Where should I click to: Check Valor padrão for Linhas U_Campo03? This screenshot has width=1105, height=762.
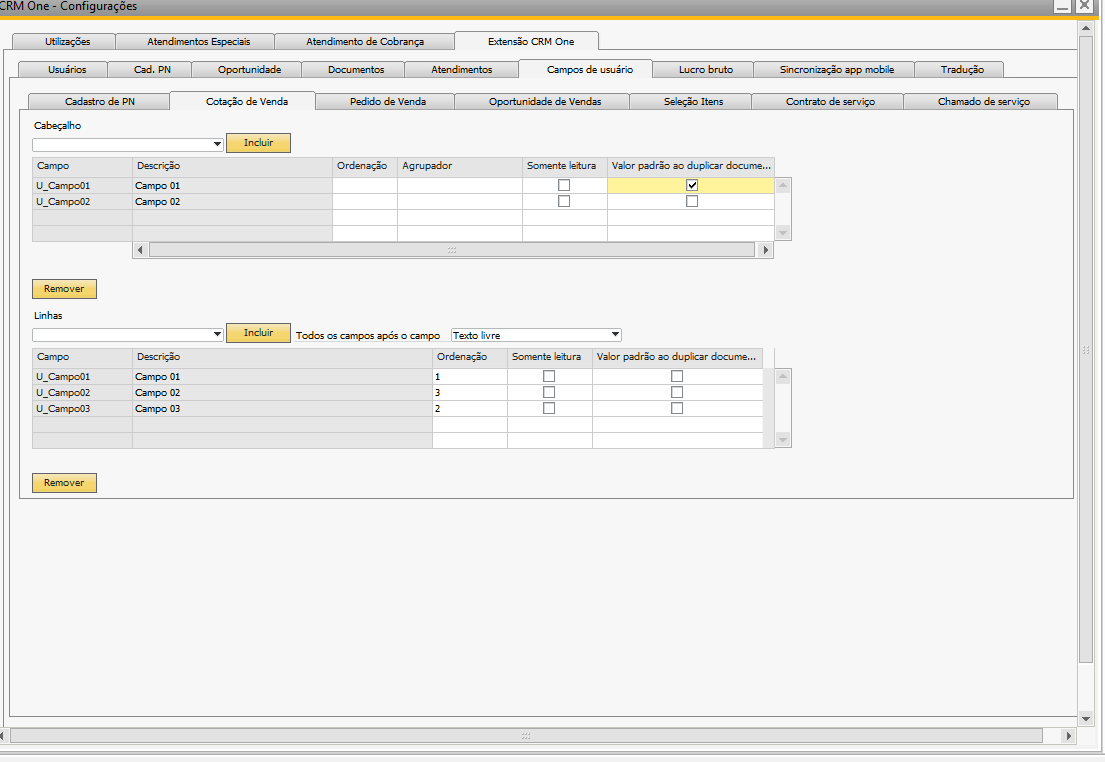677,409
